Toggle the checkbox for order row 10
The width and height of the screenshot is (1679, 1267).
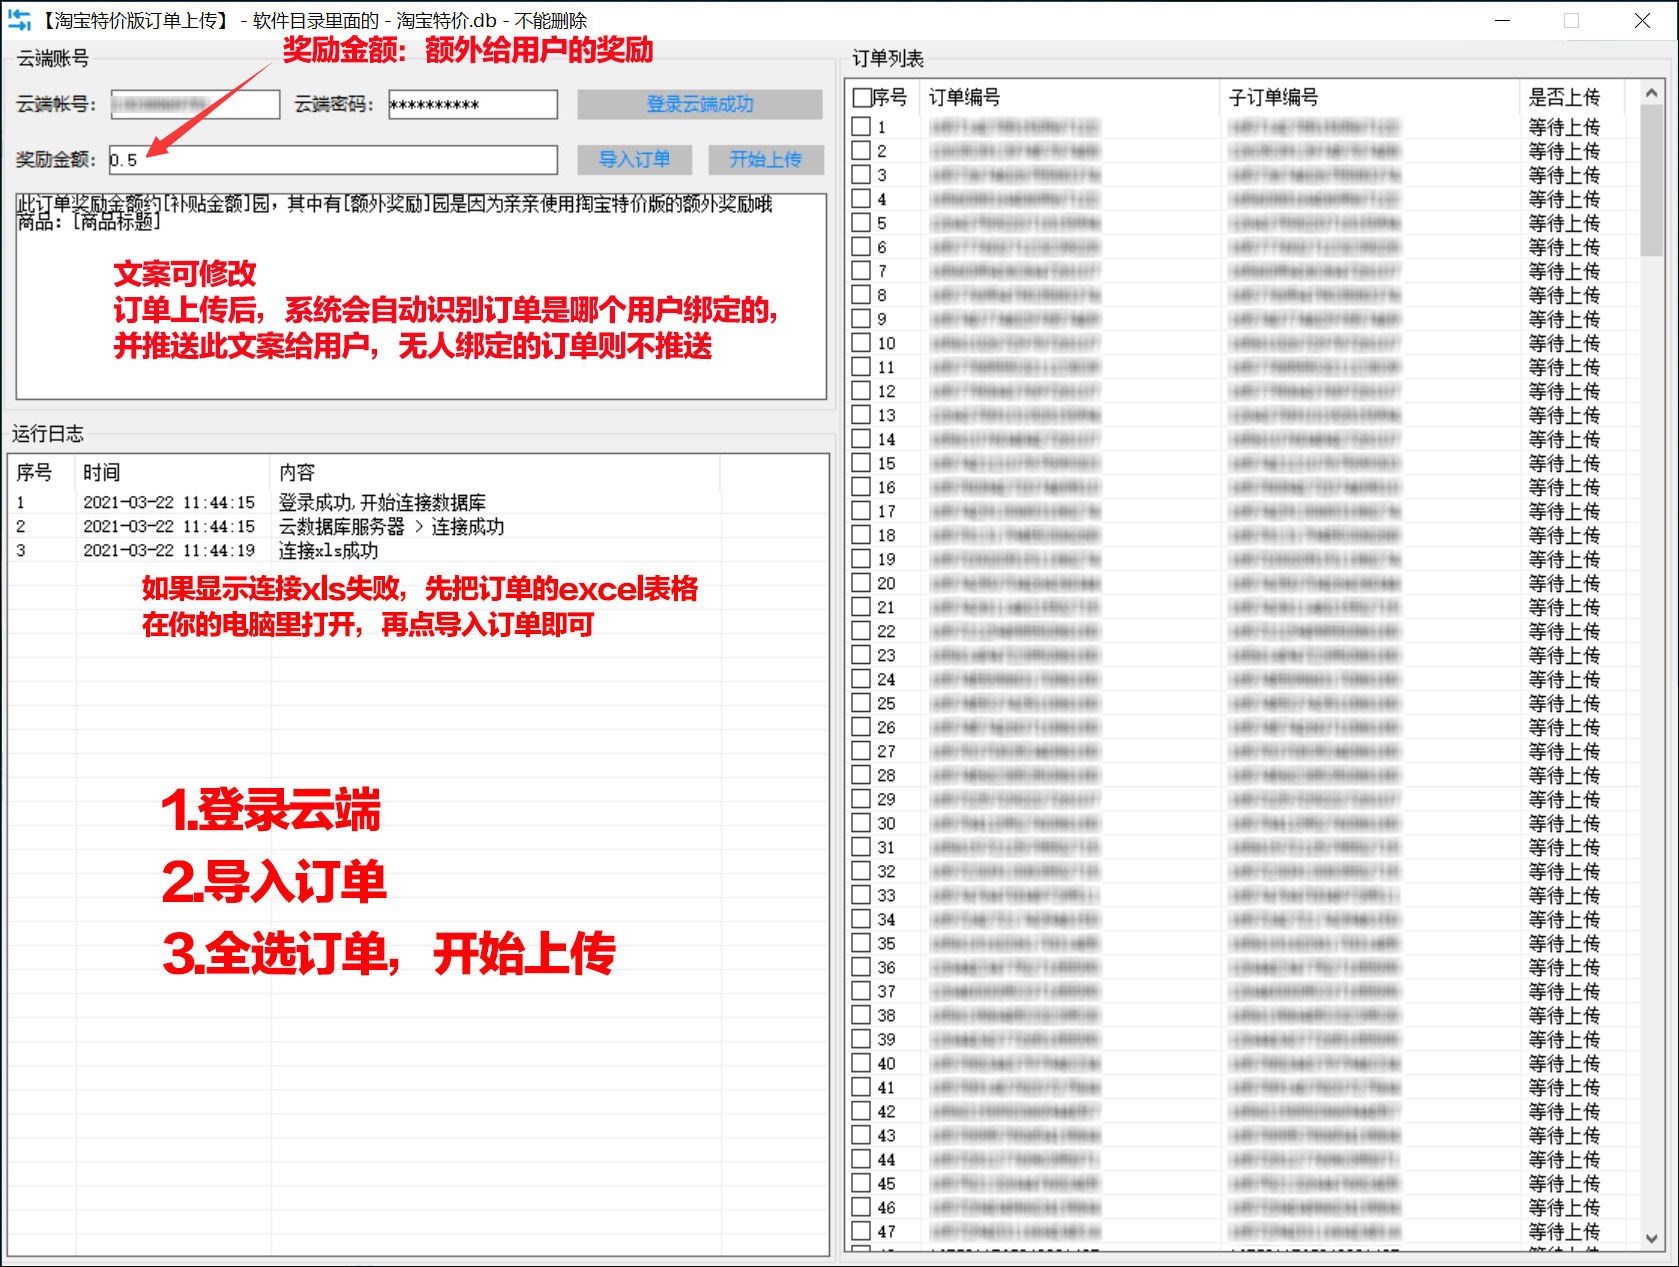pos(861,343)
